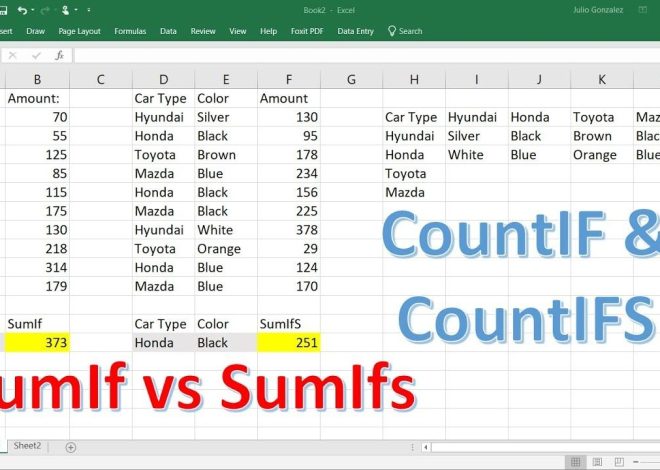Click the Touch/Mouse mode icon
The width and height of the screenshot is (660, 470).
(65, 10)
